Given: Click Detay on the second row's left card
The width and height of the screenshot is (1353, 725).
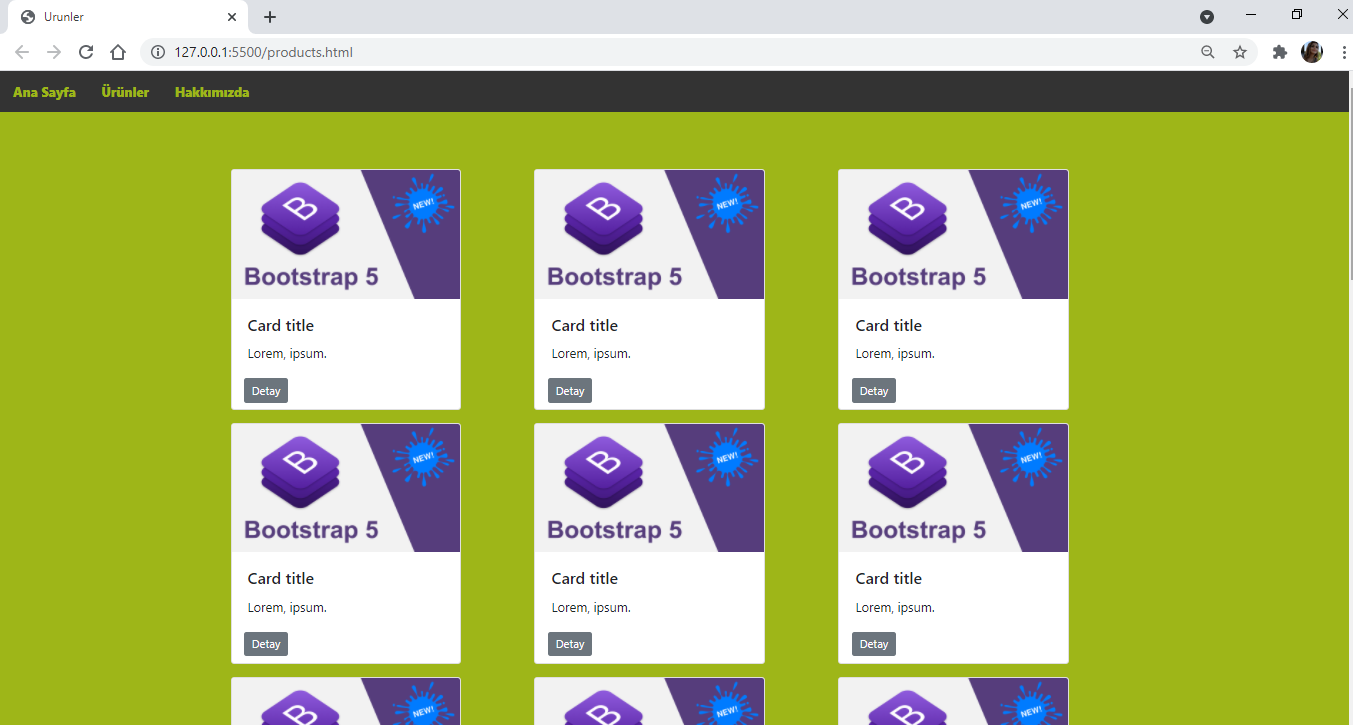Looking at the screenshot, I should pos(266,644).
